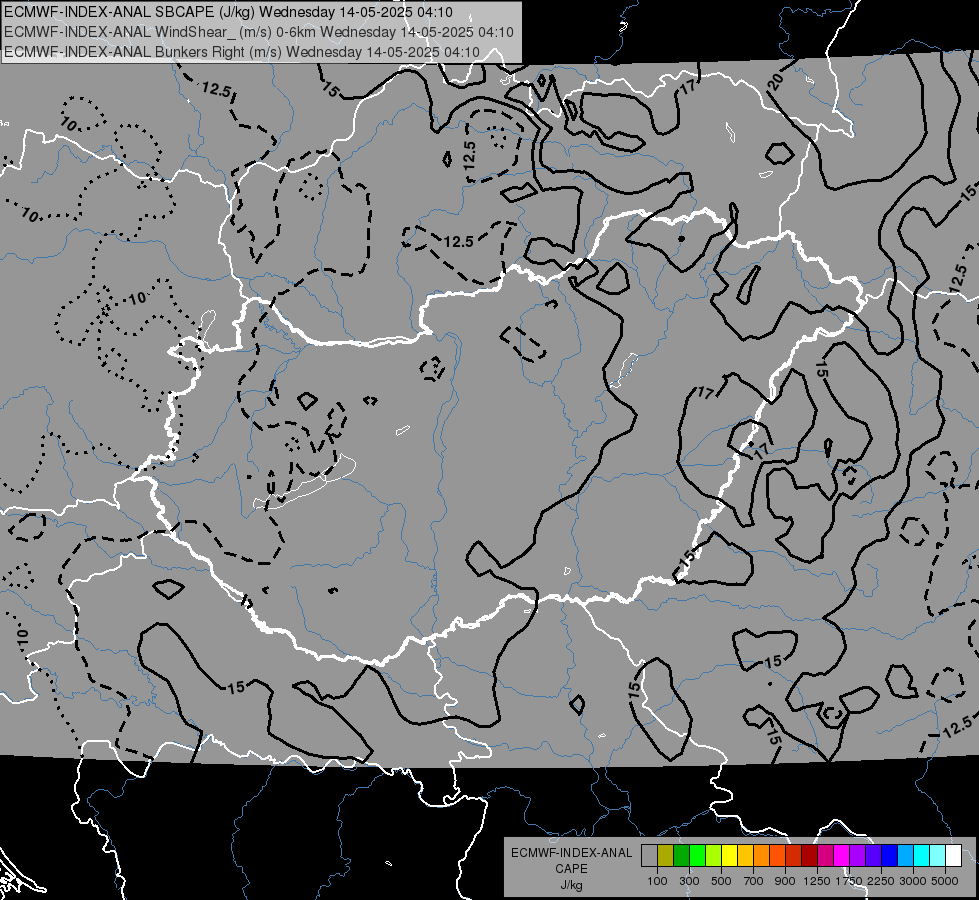Click the J/kg unit label in the legend
Viewport: 979px width, 900px height.
click(571, 885)
